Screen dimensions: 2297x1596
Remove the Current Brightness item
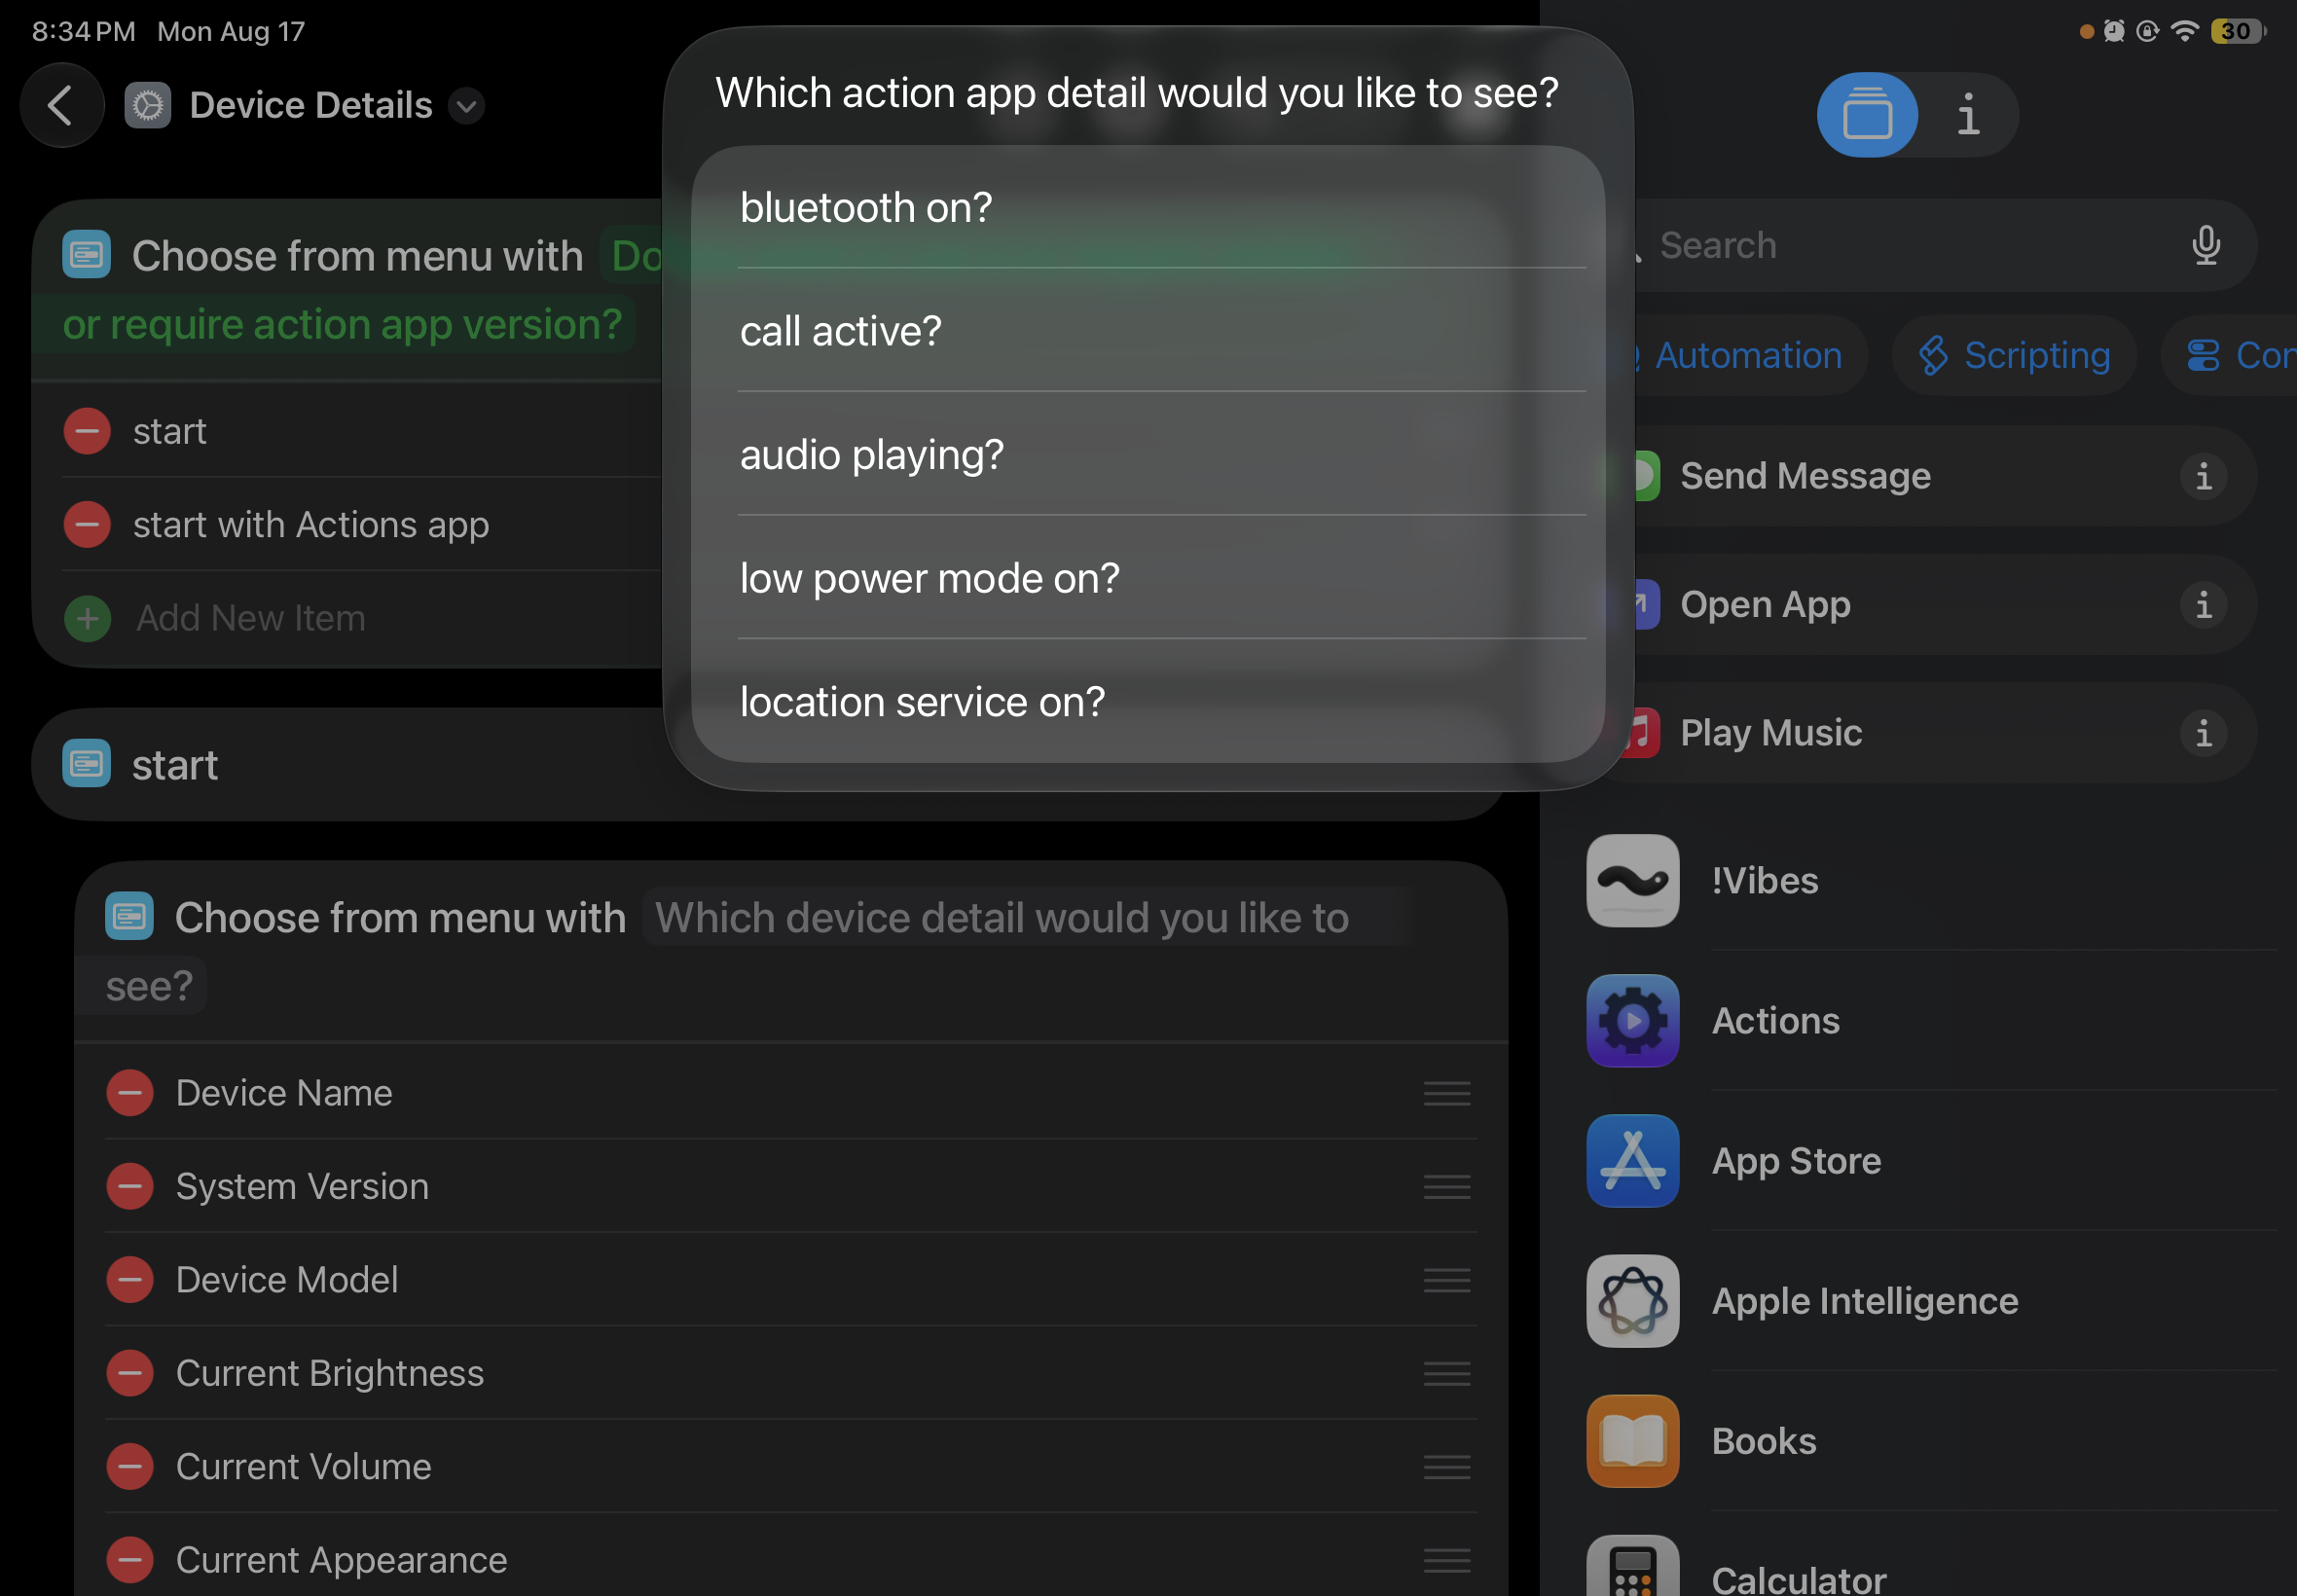tap(130, 1373)
